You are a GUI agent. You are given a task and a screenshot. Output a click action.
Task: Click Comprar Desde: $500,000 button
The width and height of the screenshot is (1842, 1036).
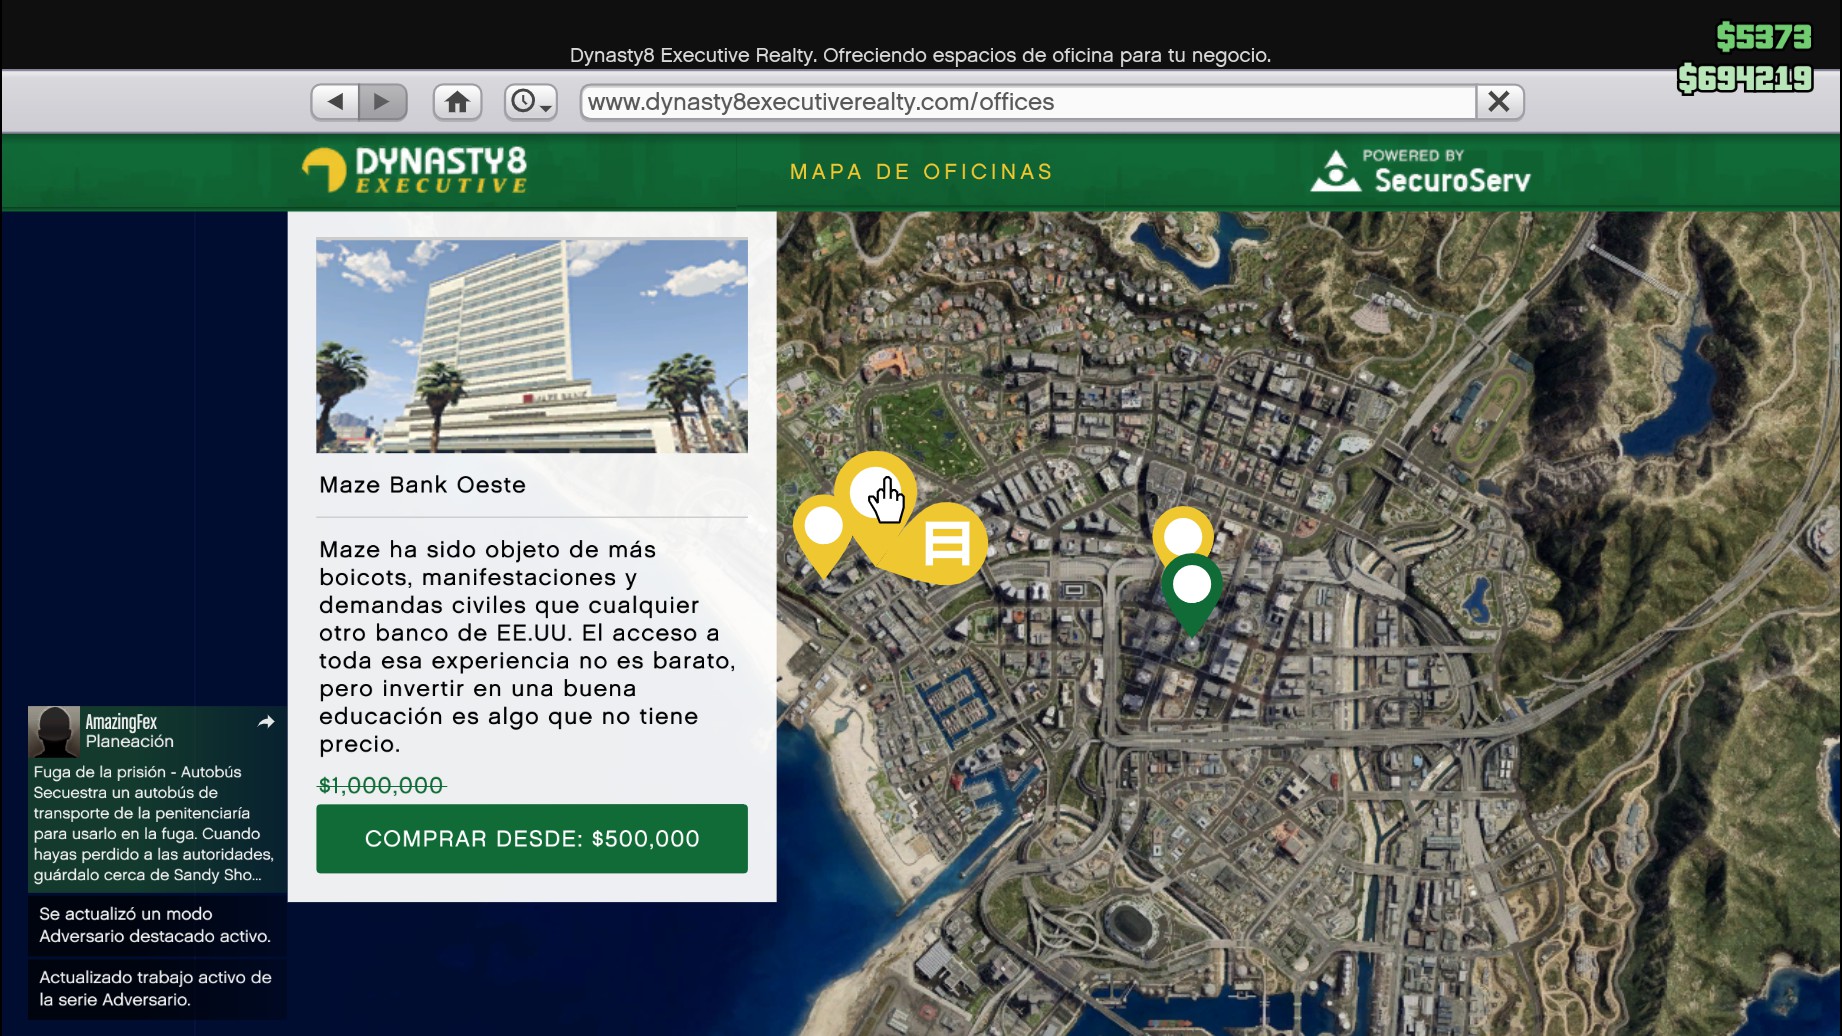coord(532,839)
